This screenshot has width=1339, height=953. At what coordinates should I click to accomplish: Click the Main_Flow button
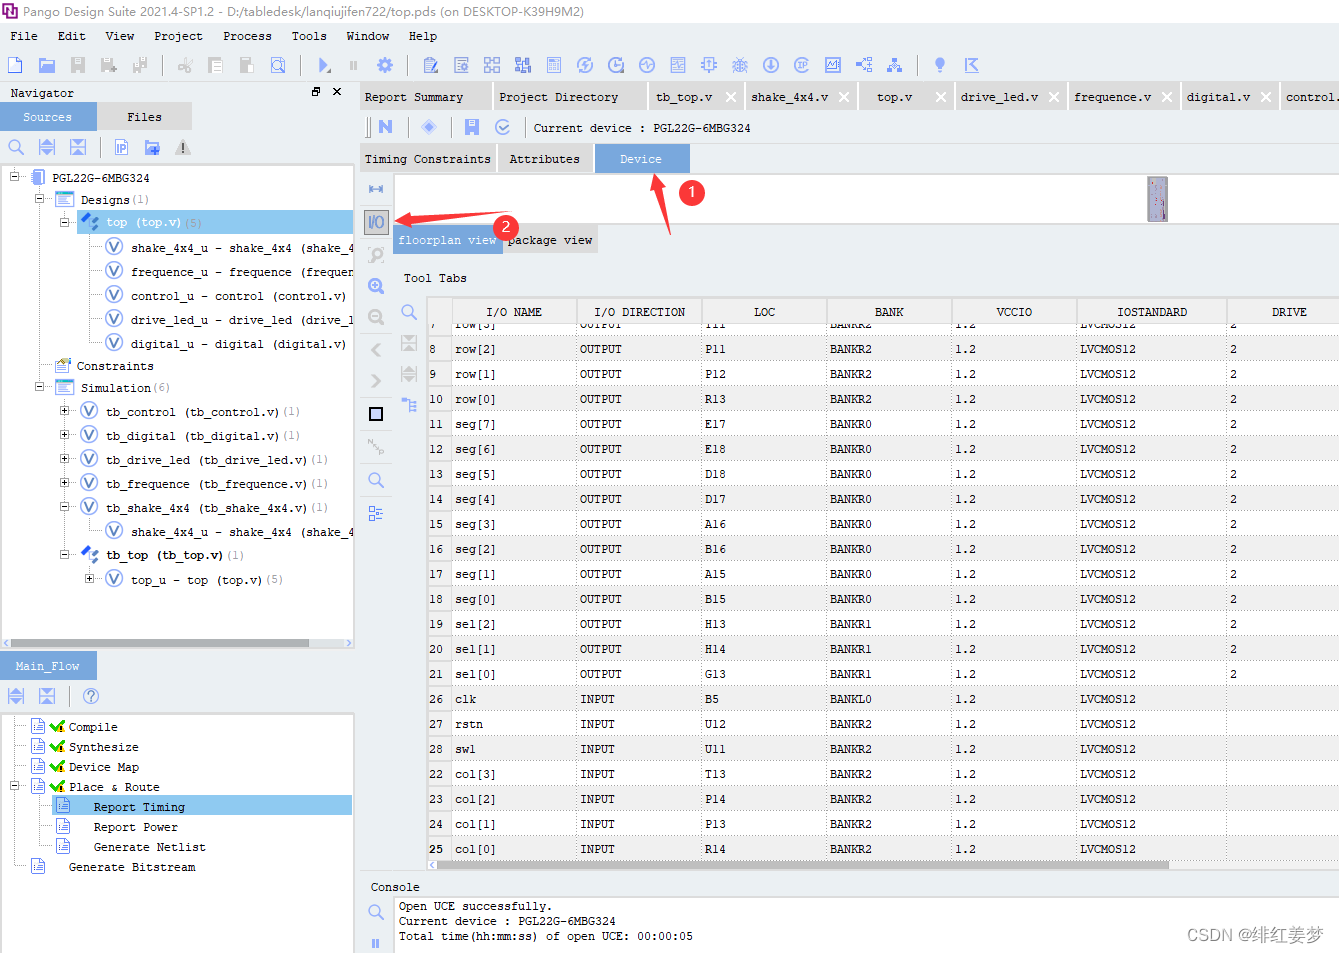(x=48, y=664)
